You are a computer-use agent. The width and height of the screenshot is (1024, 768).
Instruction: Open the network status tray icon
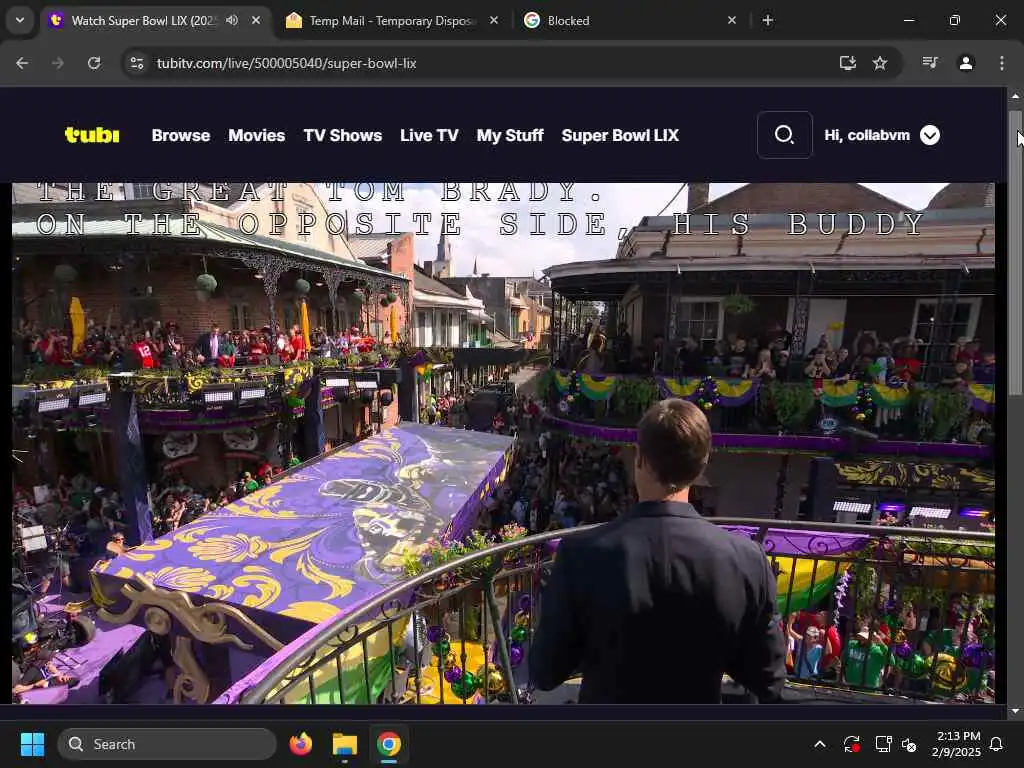coord(883,744)
